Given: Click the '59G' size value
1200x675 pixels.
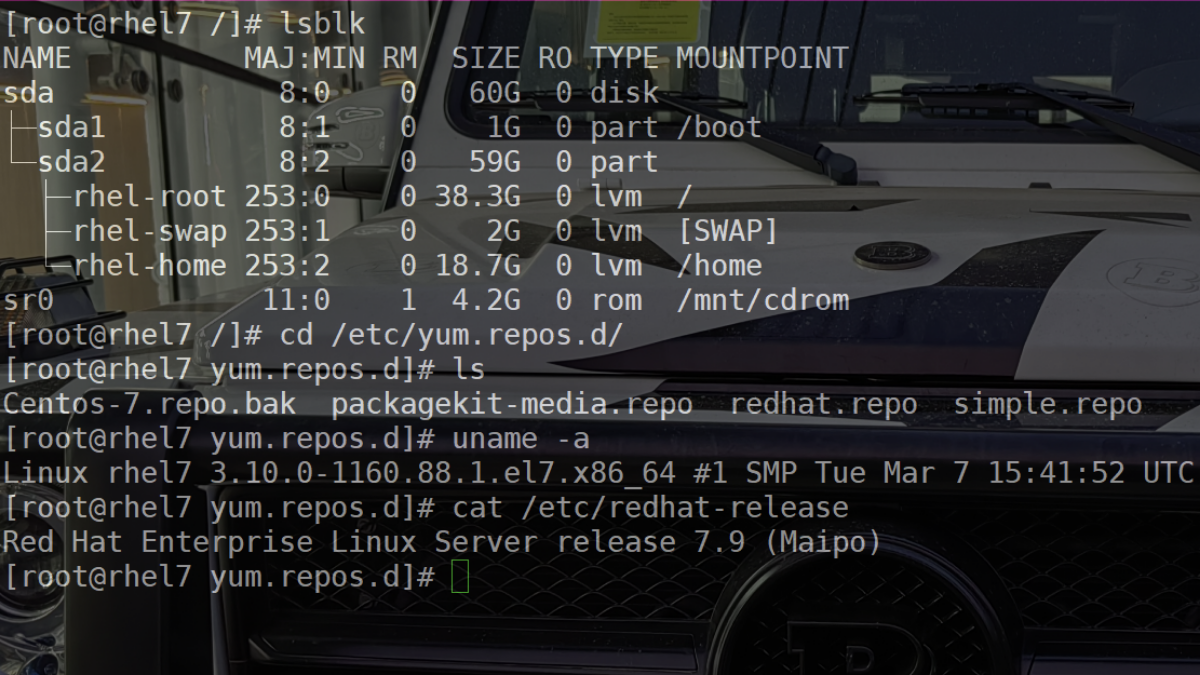Looking at the screenshot, I should pos(495,162).
